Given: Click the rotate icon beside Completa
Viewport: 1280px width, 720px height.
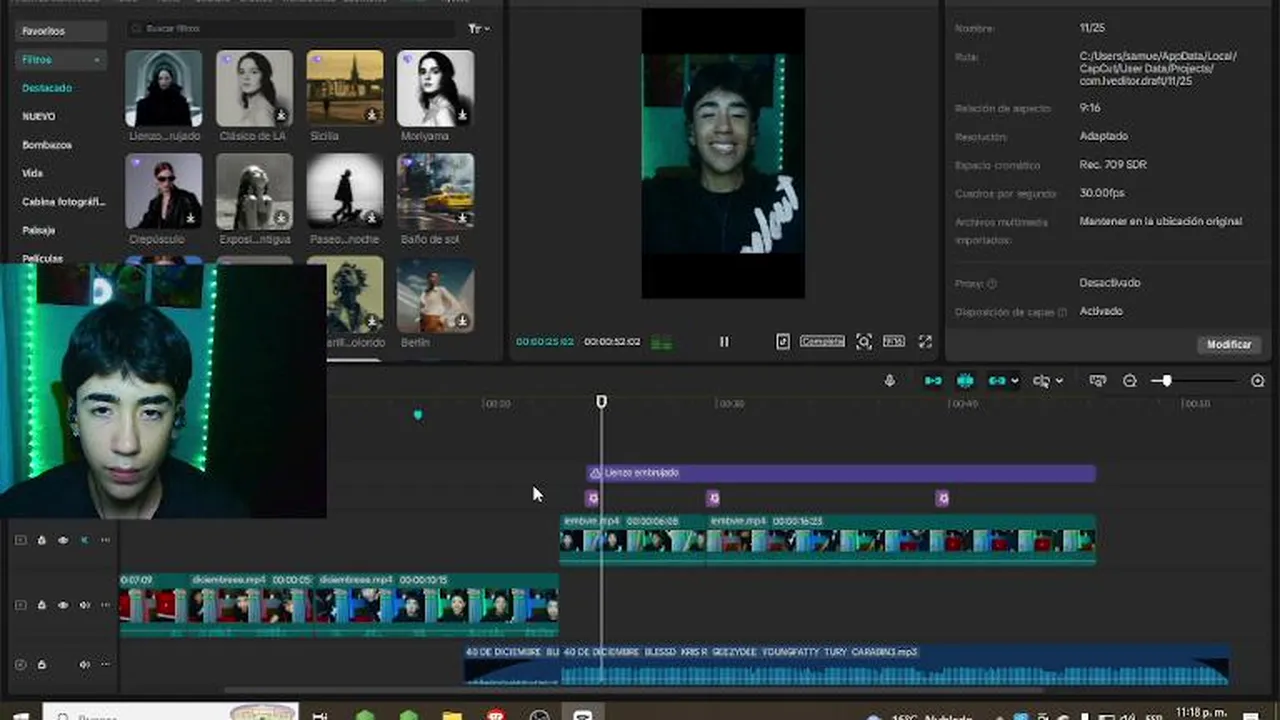Looking at the screenshot, I should (x=783, y=342).
